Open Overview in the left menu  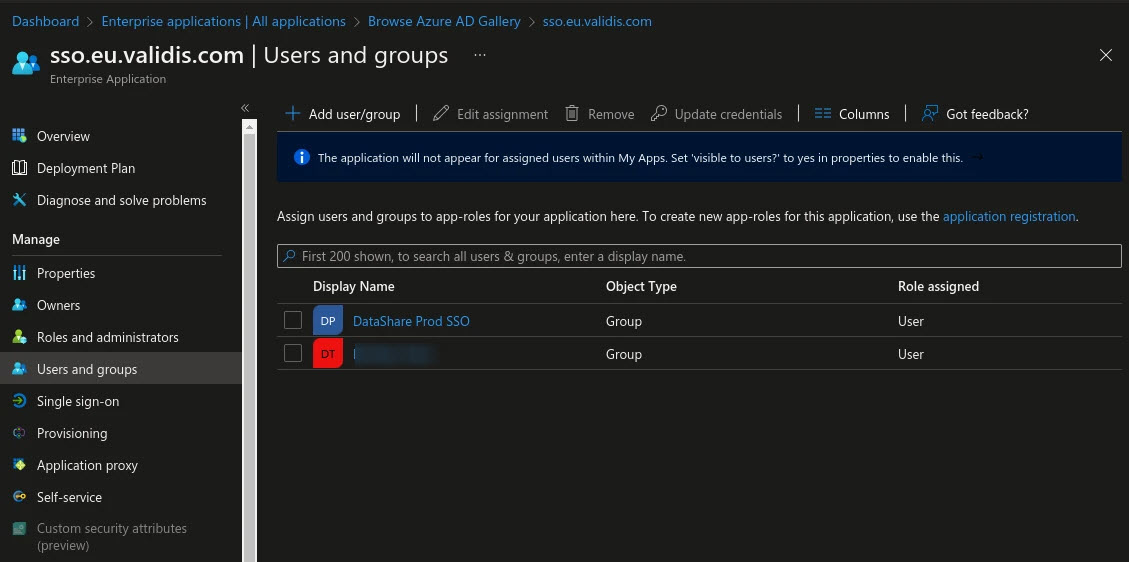pyautogui.click(x=63, y=136)
